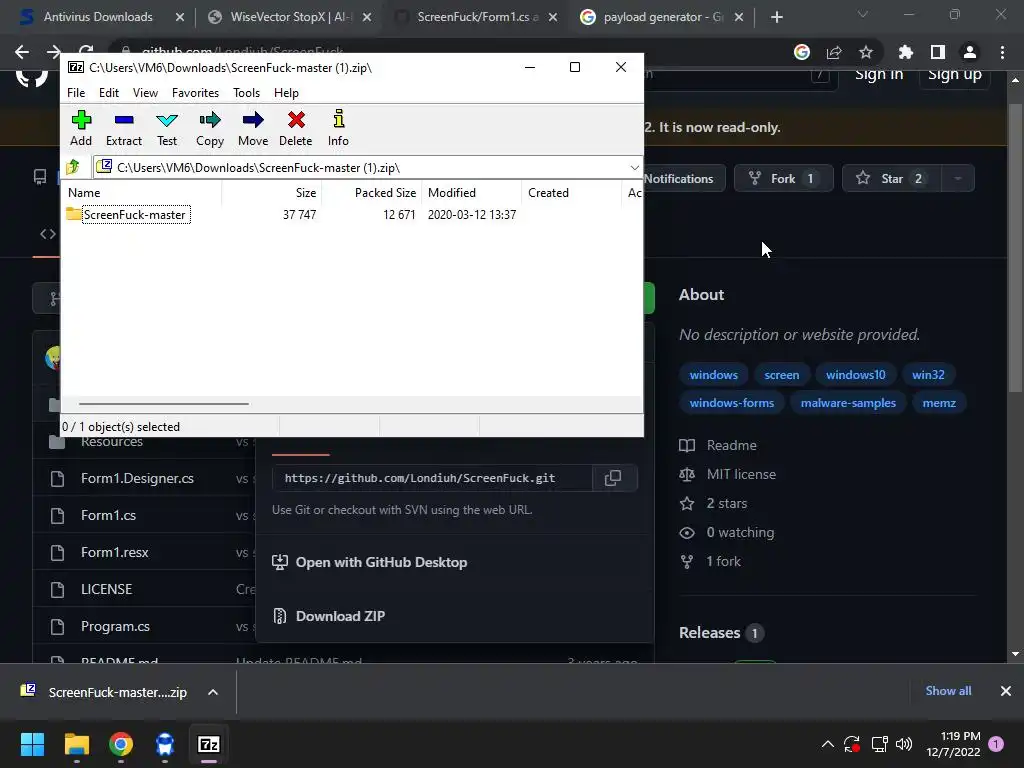Share this page via Chrome icon
The width and height of the screenshot is (1024, 768).
click(834, 52)
